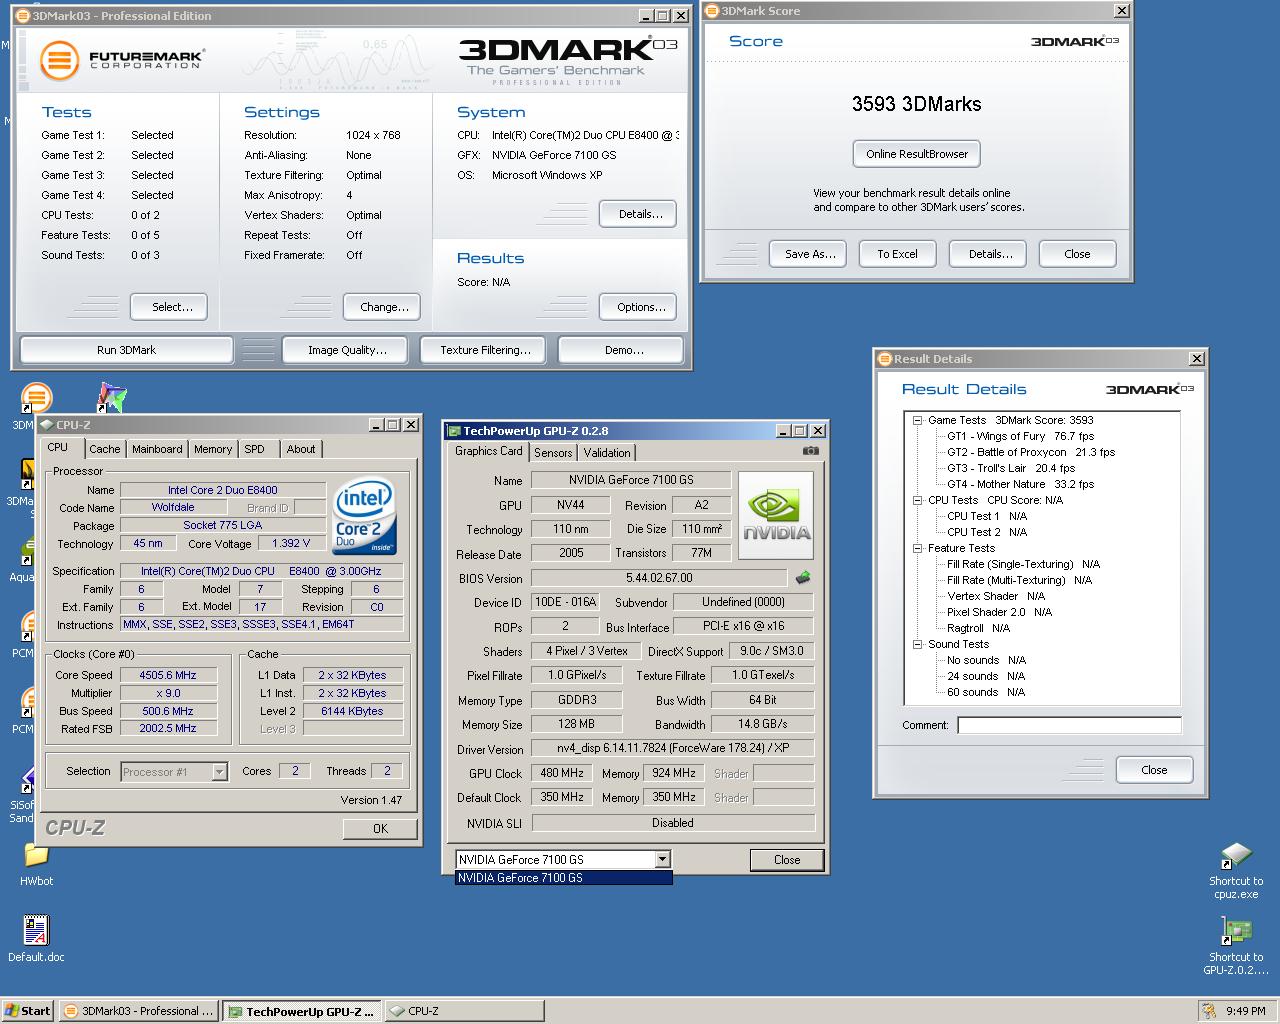This screenshot has height=1024, width=1280.
Task: Click the GPU-Z screenshot camera icon
Action: pos(811,451)
